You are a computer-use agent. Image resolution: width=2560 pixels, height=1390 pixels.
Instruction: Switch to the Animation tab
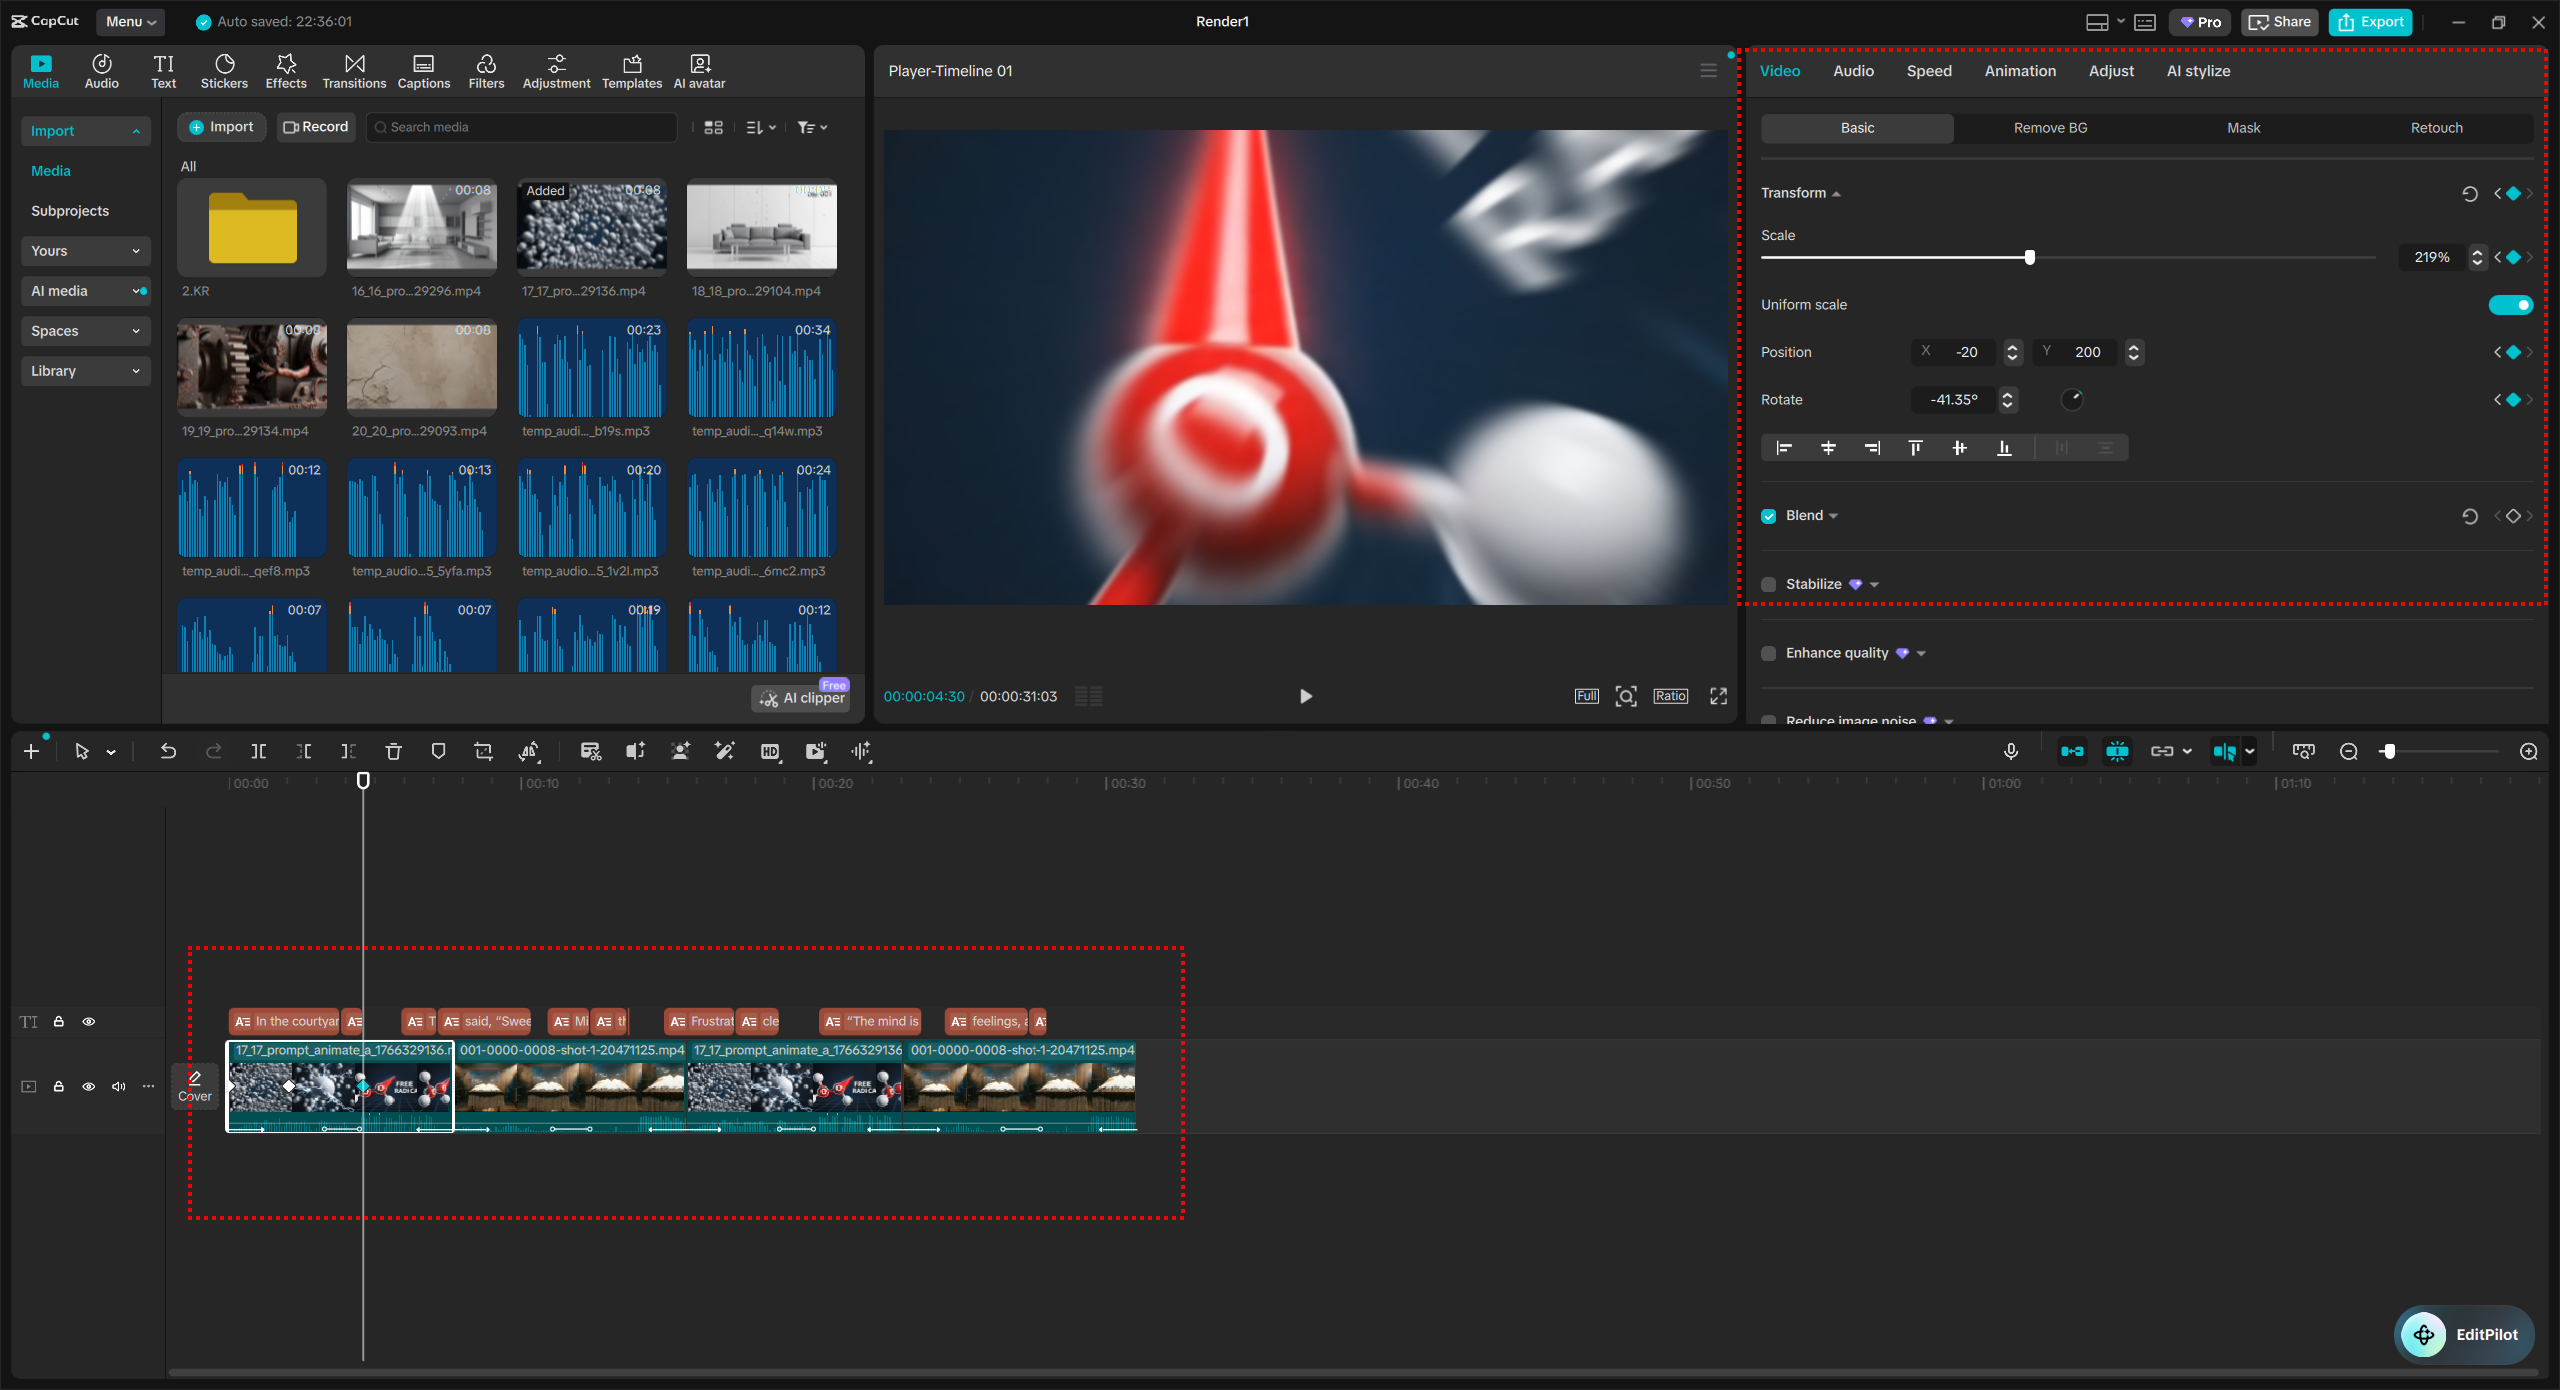[2020, 71]
